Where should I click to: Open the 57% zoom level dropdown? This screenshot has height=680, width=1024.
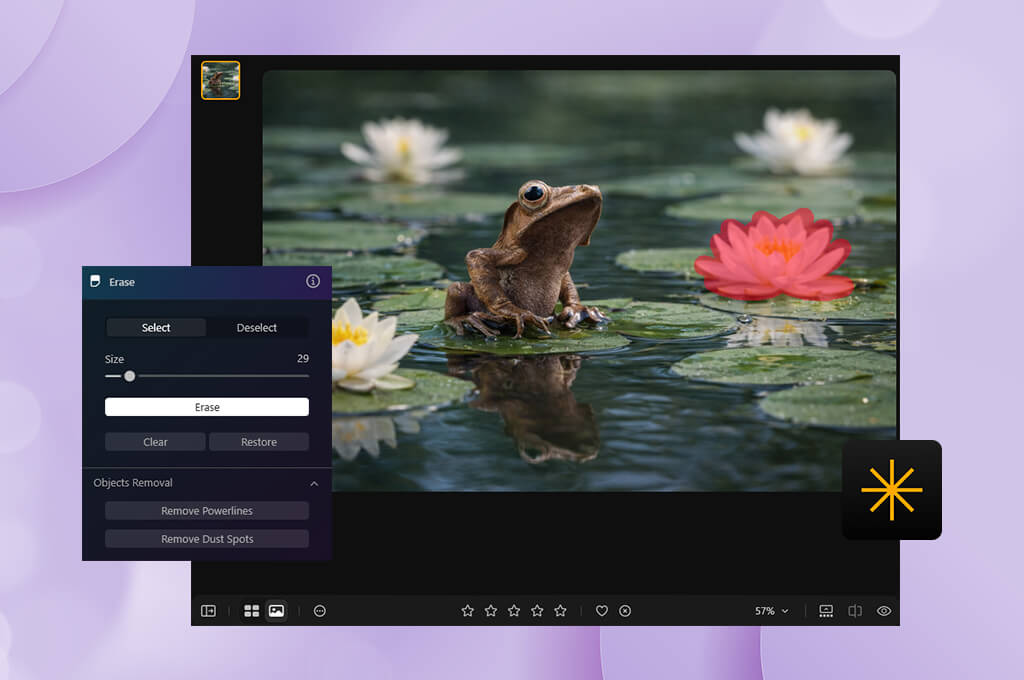coord(771,611)
